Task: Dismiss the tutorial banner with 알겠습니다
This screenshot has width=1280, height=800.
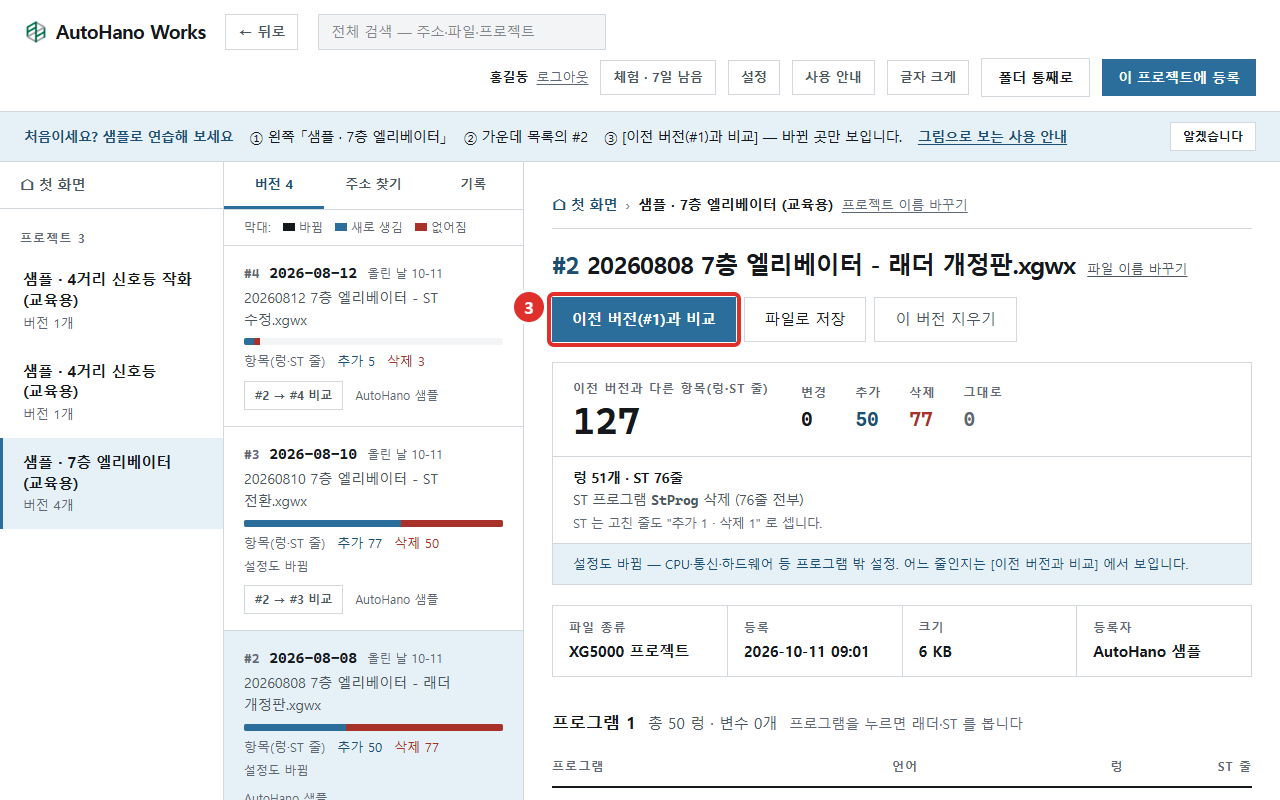Action: (1213, 137)
